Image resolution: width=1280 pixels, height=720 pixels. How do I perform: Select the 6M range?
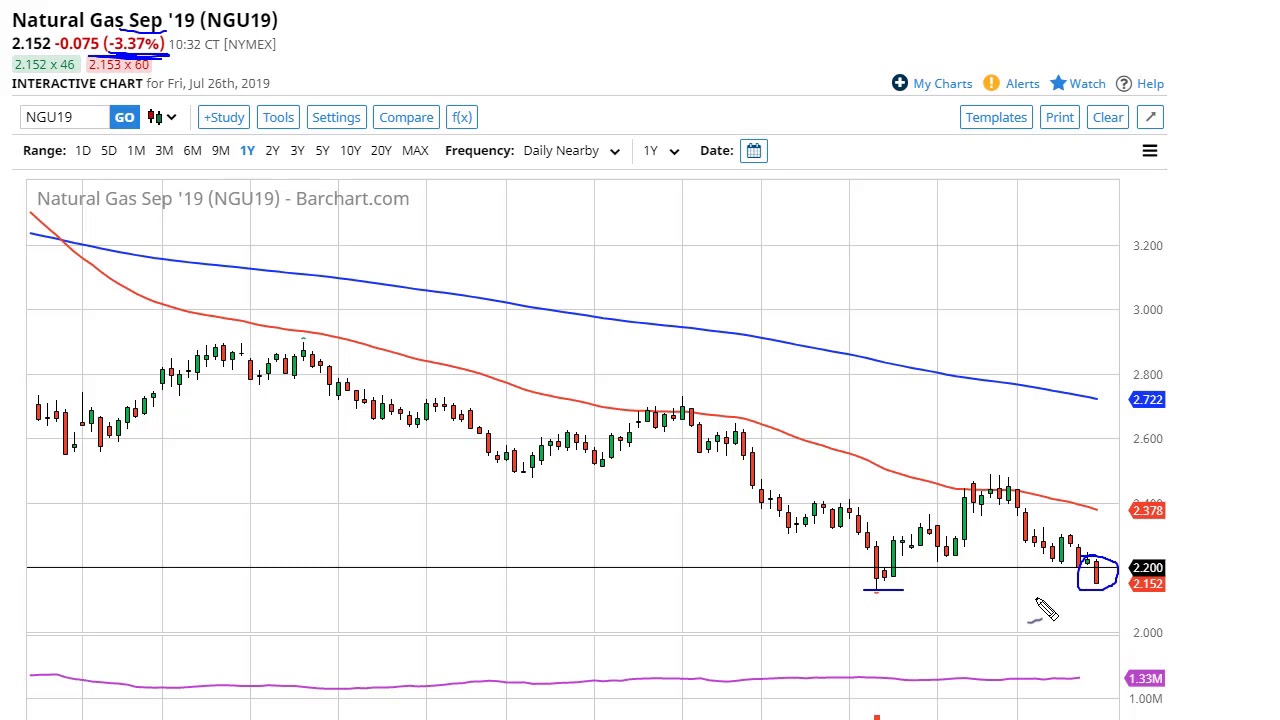[x=192, y=151]
